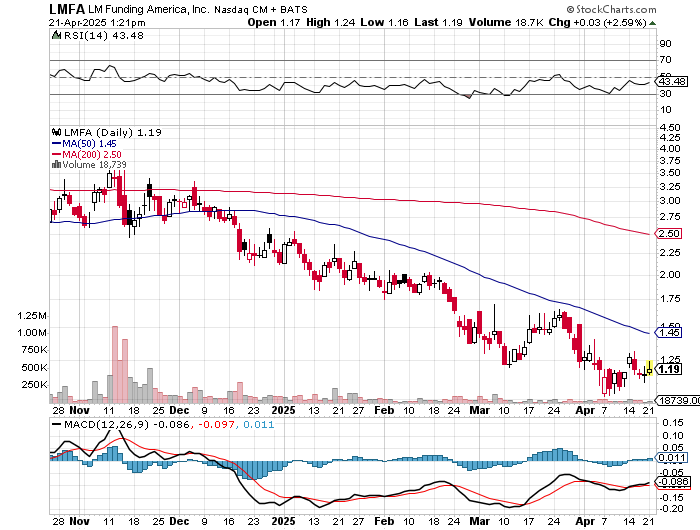
Task: Click the 1.00M volume axis label
Action: (32, 332)
